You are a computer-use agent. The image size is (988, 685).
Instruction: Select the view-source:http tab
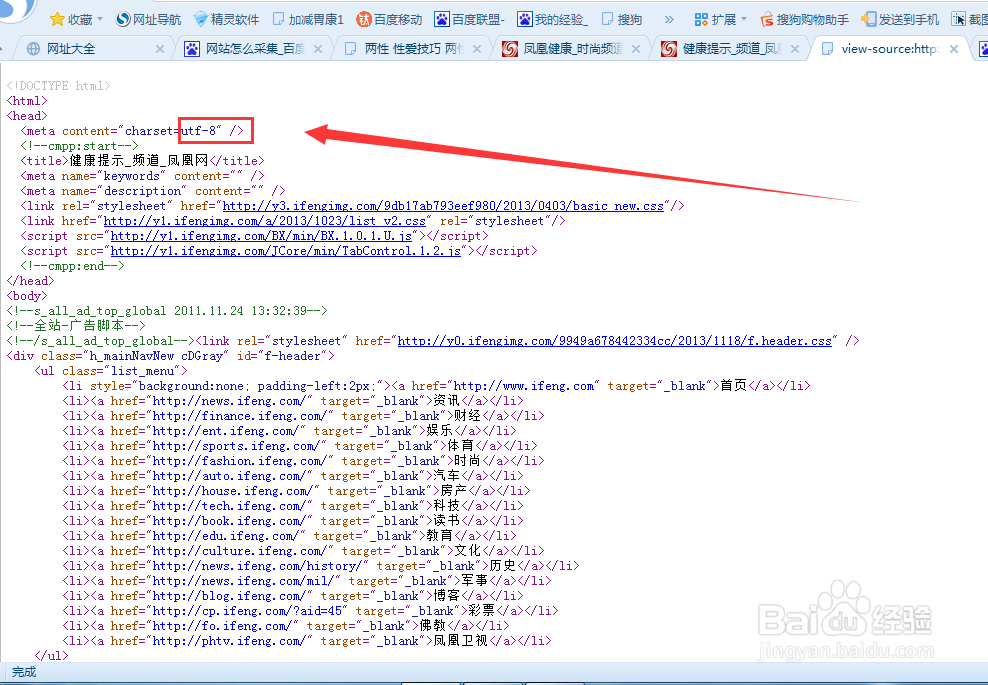(888, 49)
